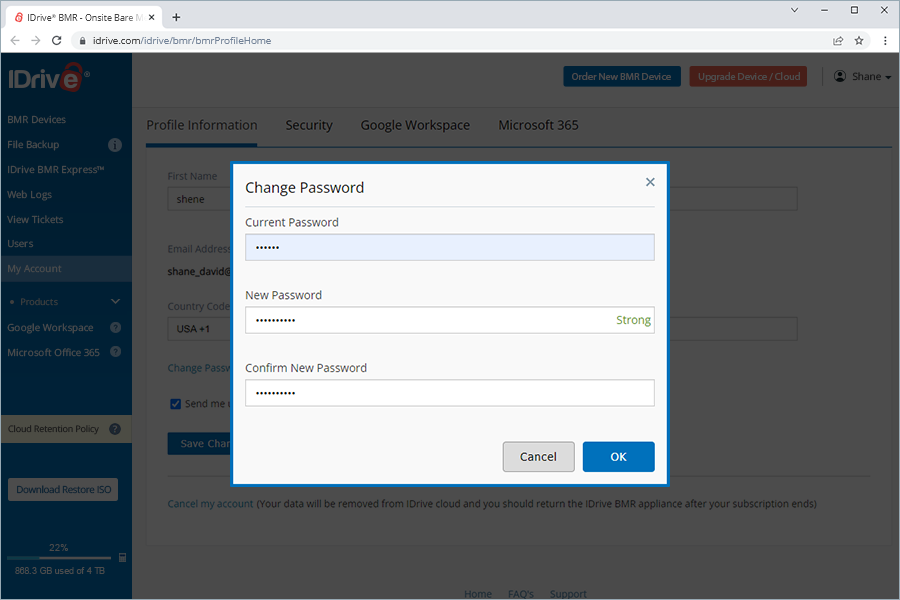Bookmark this page with the star icon
This screenshot has height=600, width=900.
859,41
